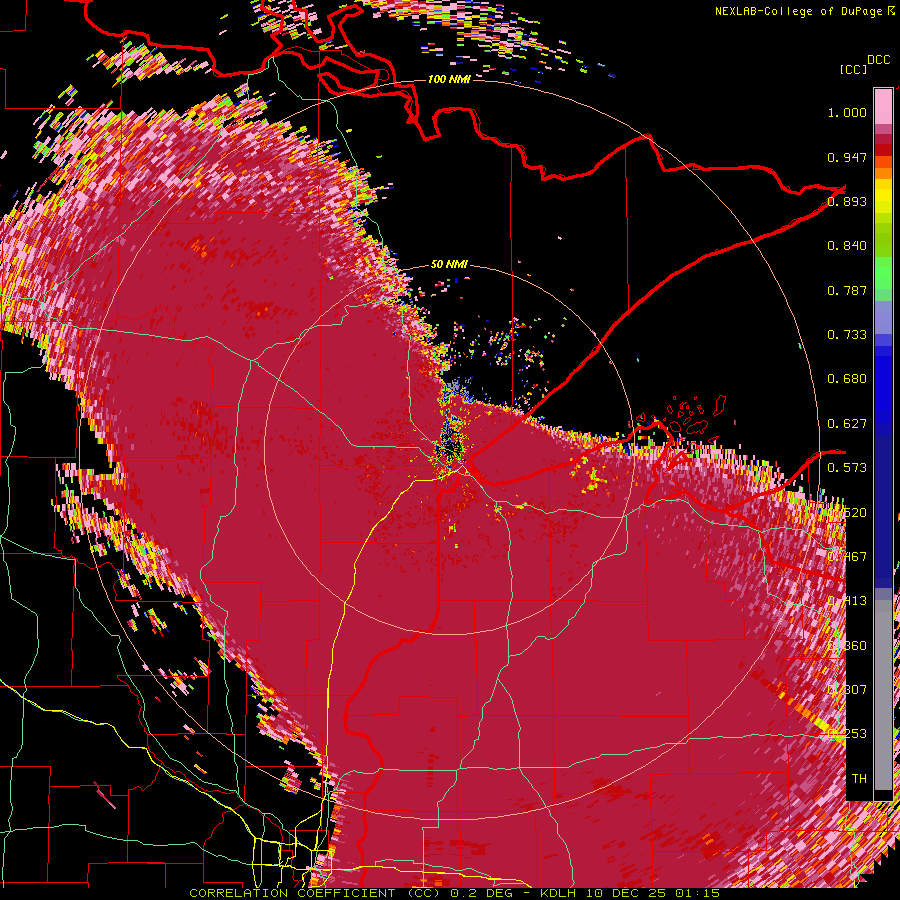
Task: Select the 0.627 scale value
Action: (847, 424)
